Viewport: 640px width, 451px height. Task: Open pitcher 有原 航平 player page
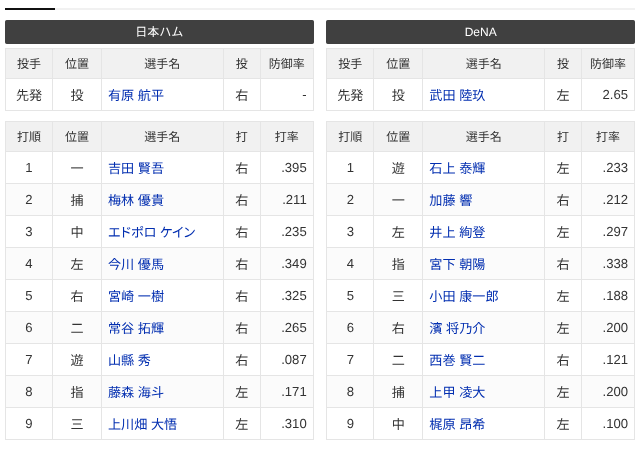coord(136,95)
